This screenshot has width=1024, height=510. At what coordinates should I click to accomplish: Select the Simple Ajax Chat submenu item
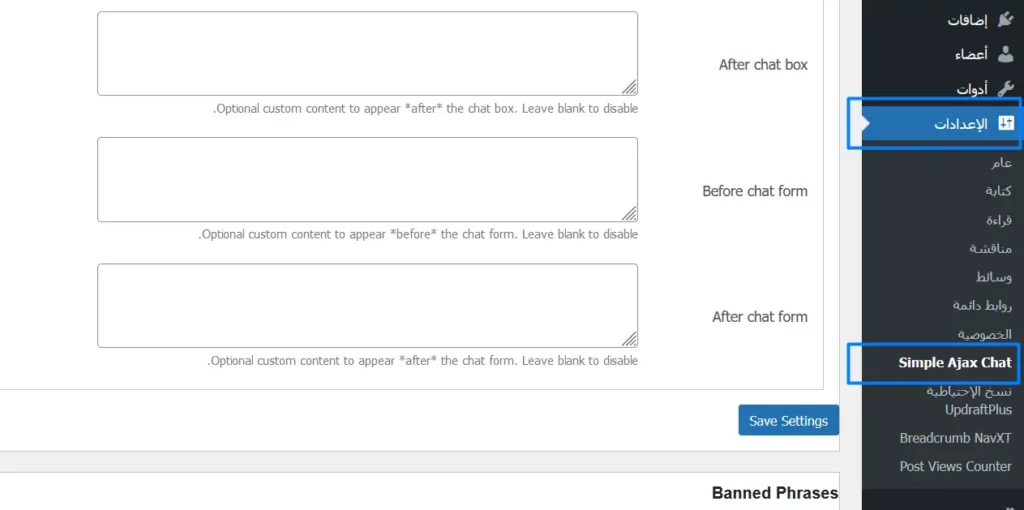954,363
